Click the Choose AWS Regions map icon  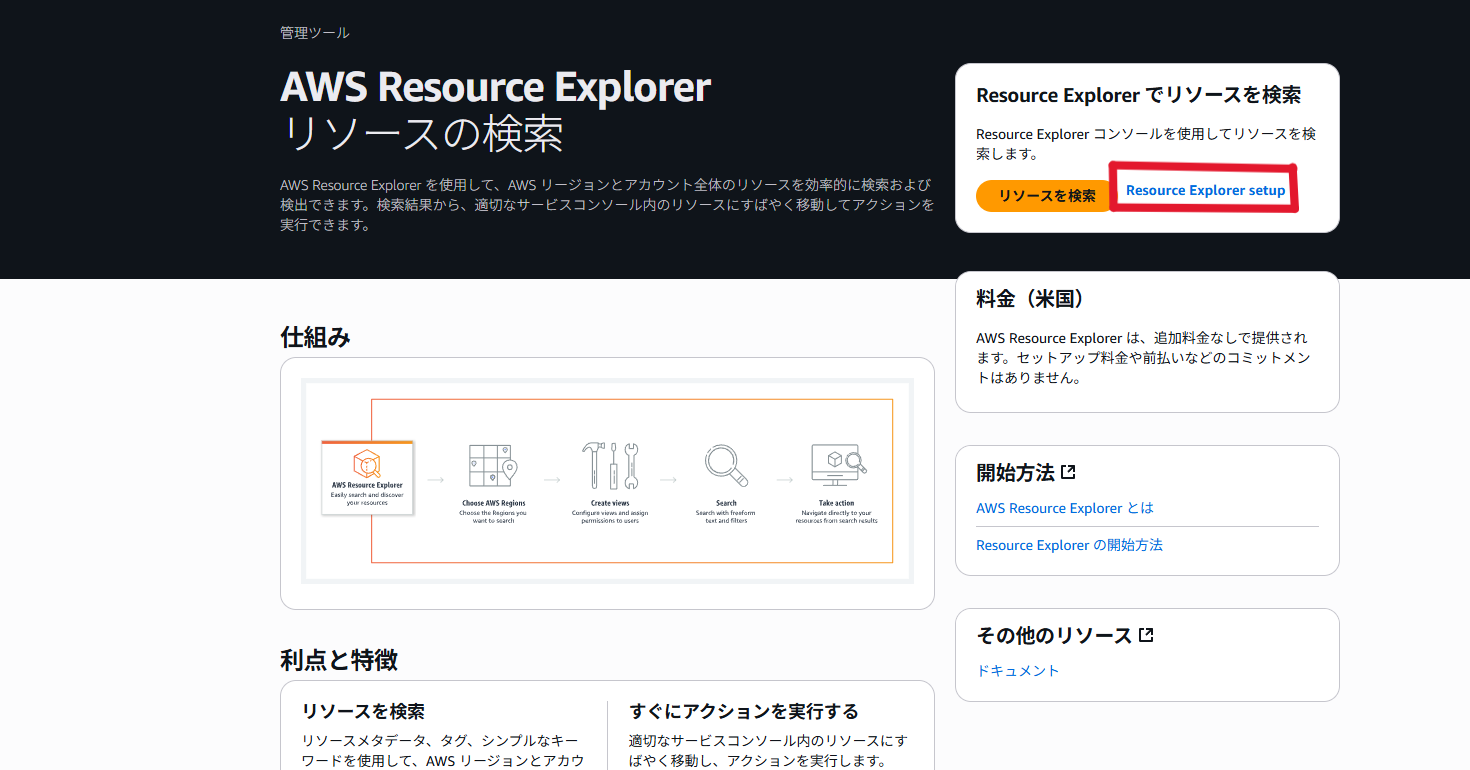(491, 462)
